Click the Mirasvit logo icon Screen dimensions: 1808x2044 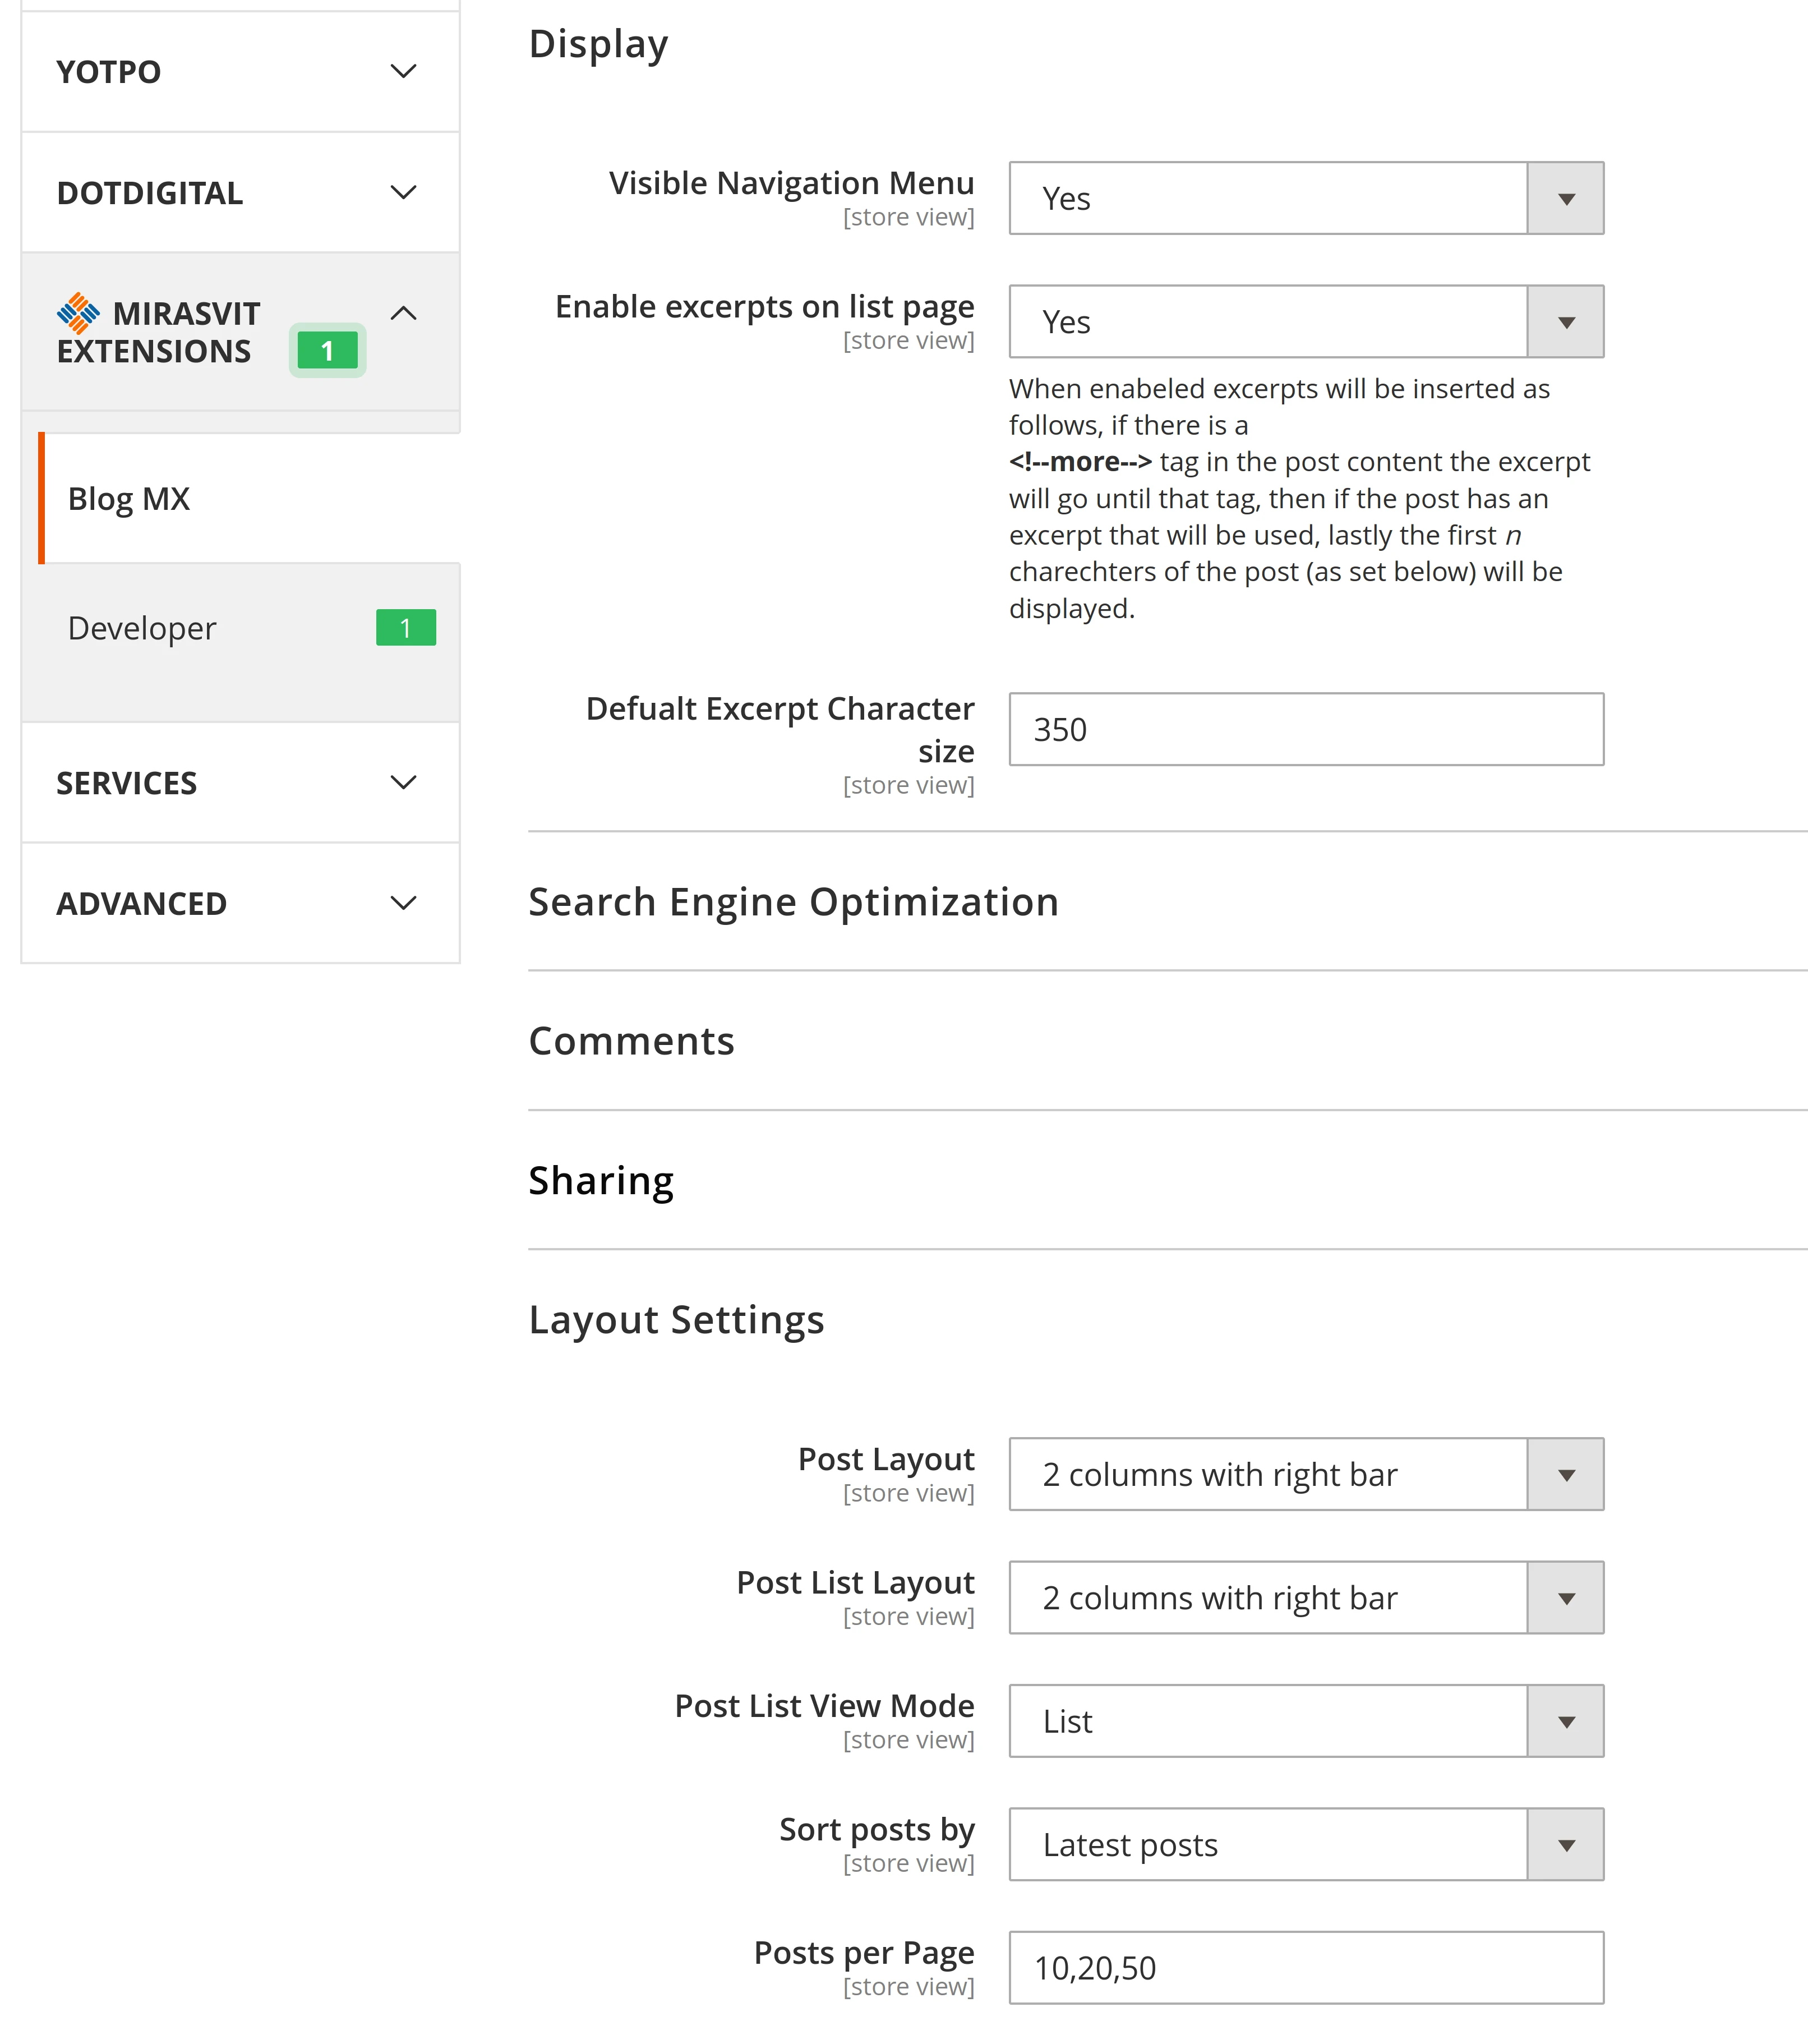[x=79, y=313]
